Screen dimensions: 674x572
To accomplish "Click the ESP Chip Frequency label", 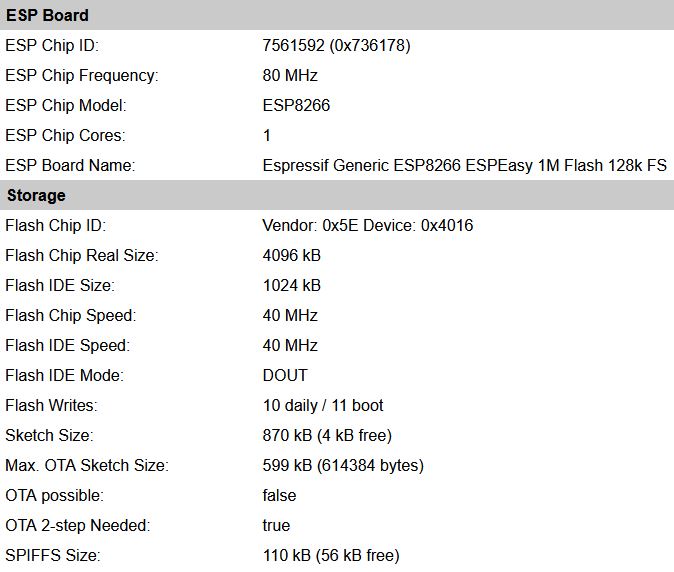I will pyautogui.click(x=82, y=75).
